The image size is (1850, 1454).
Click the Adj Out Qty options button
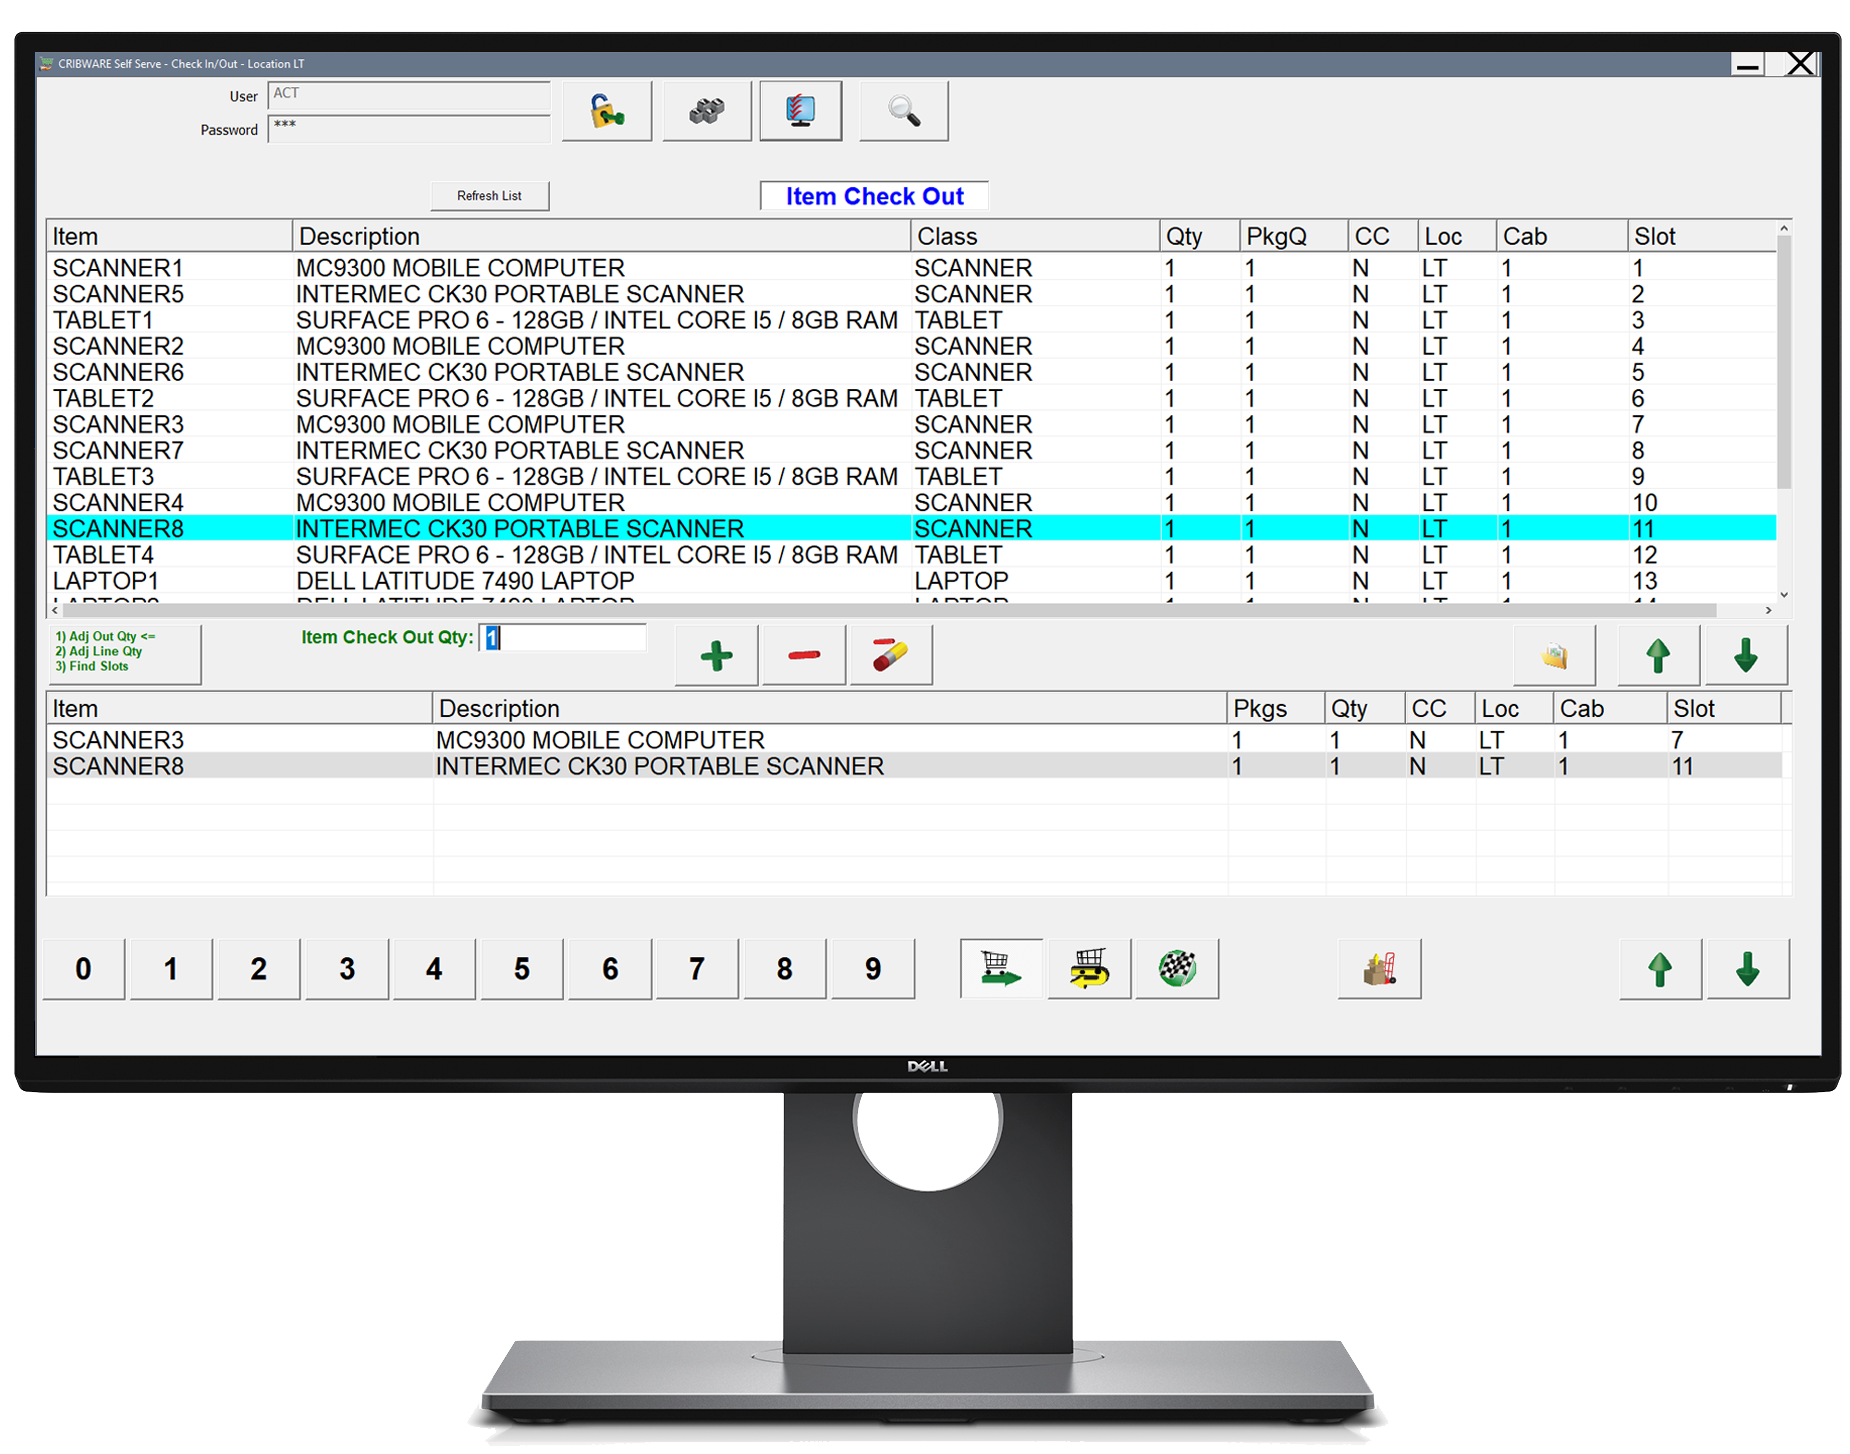124,654
